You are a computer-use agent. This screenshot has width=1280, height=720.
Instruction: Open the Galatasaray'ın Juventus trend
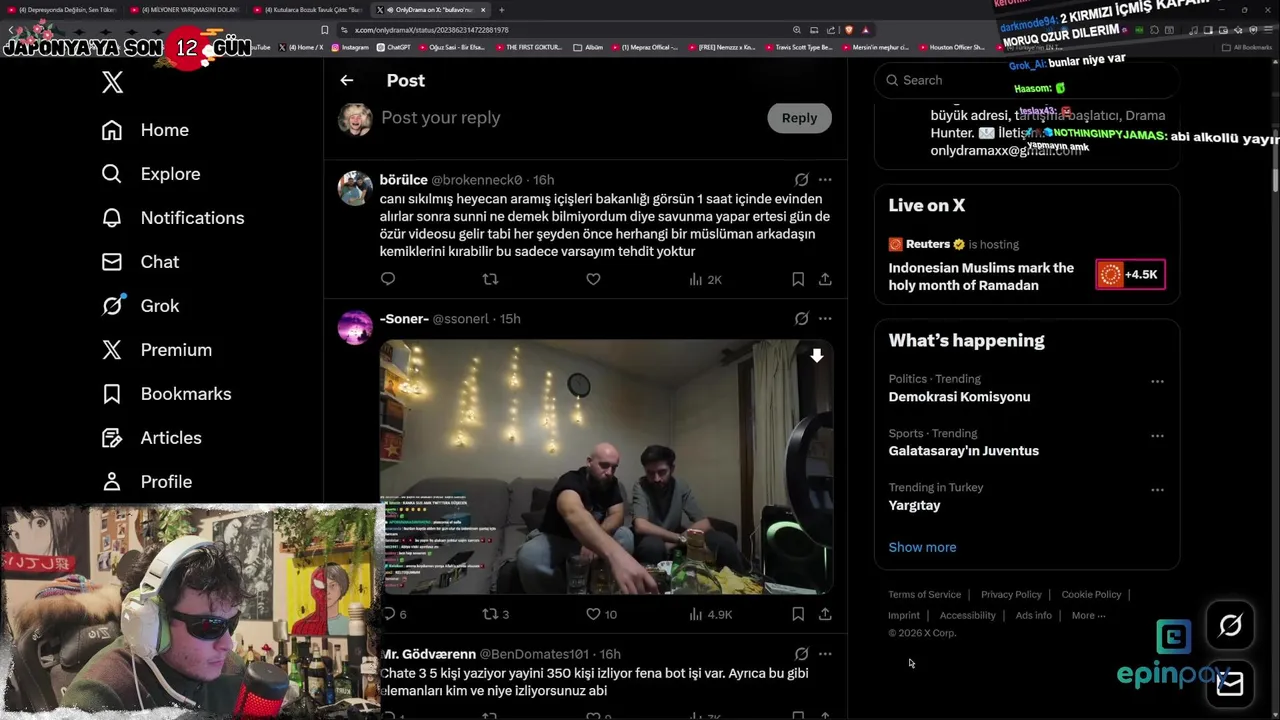[964, 451]
